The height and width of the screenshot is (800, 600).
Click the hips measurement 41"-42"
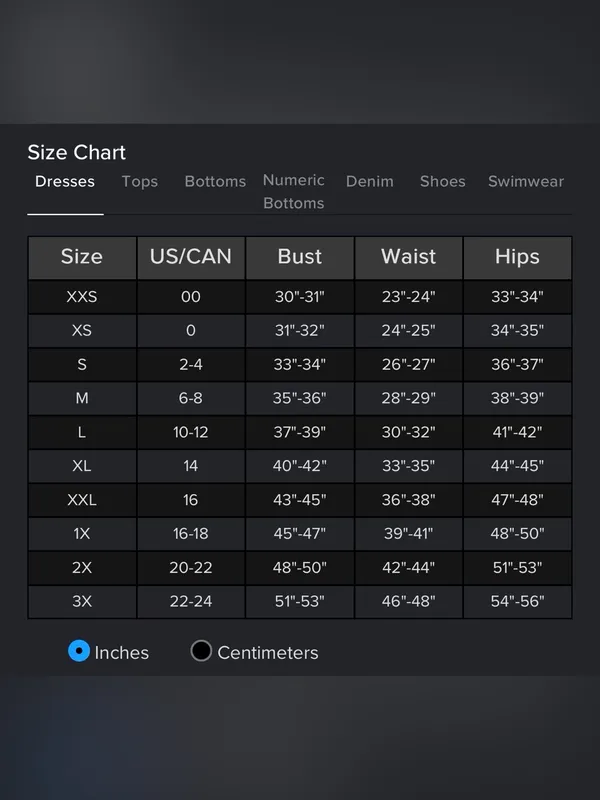[517, 433]
